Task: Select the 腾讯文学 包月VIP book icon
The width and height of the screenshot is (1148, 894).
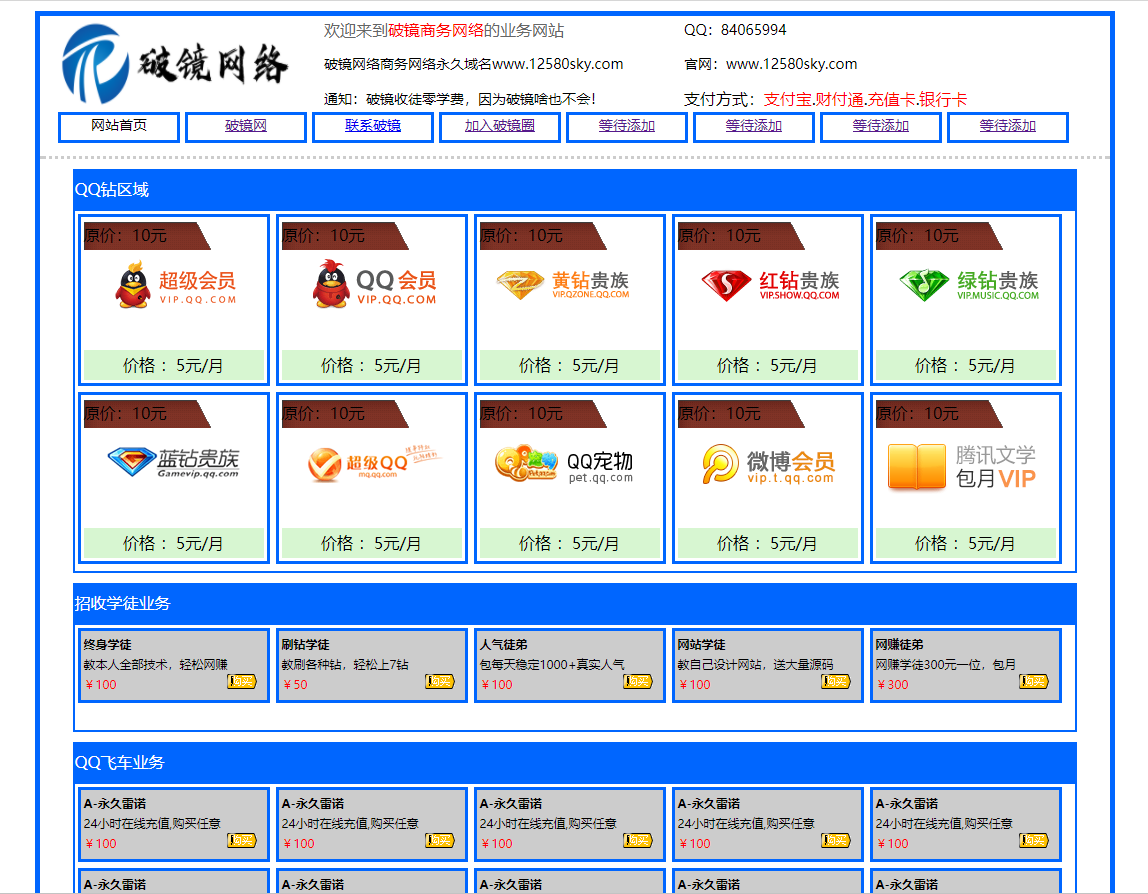Action: click(966, 466)
